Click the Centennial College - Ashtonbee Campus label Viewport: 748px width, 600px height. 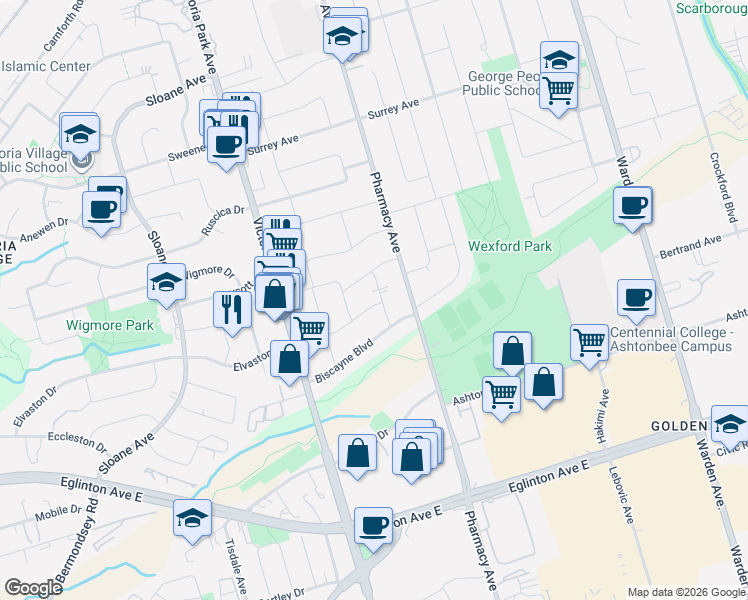(x=671, y=339)
